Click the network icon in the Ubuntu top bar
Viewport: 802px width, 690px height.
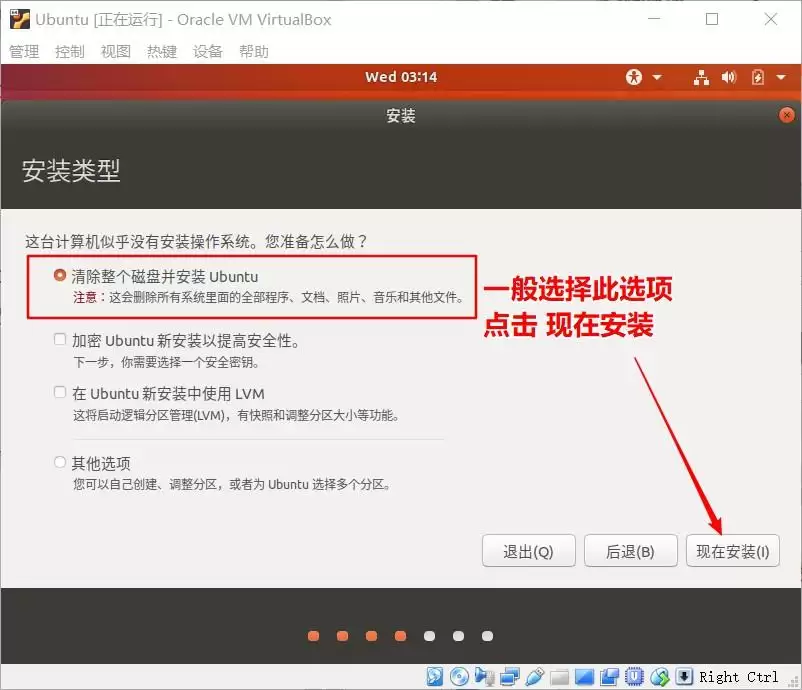[701, 77]
